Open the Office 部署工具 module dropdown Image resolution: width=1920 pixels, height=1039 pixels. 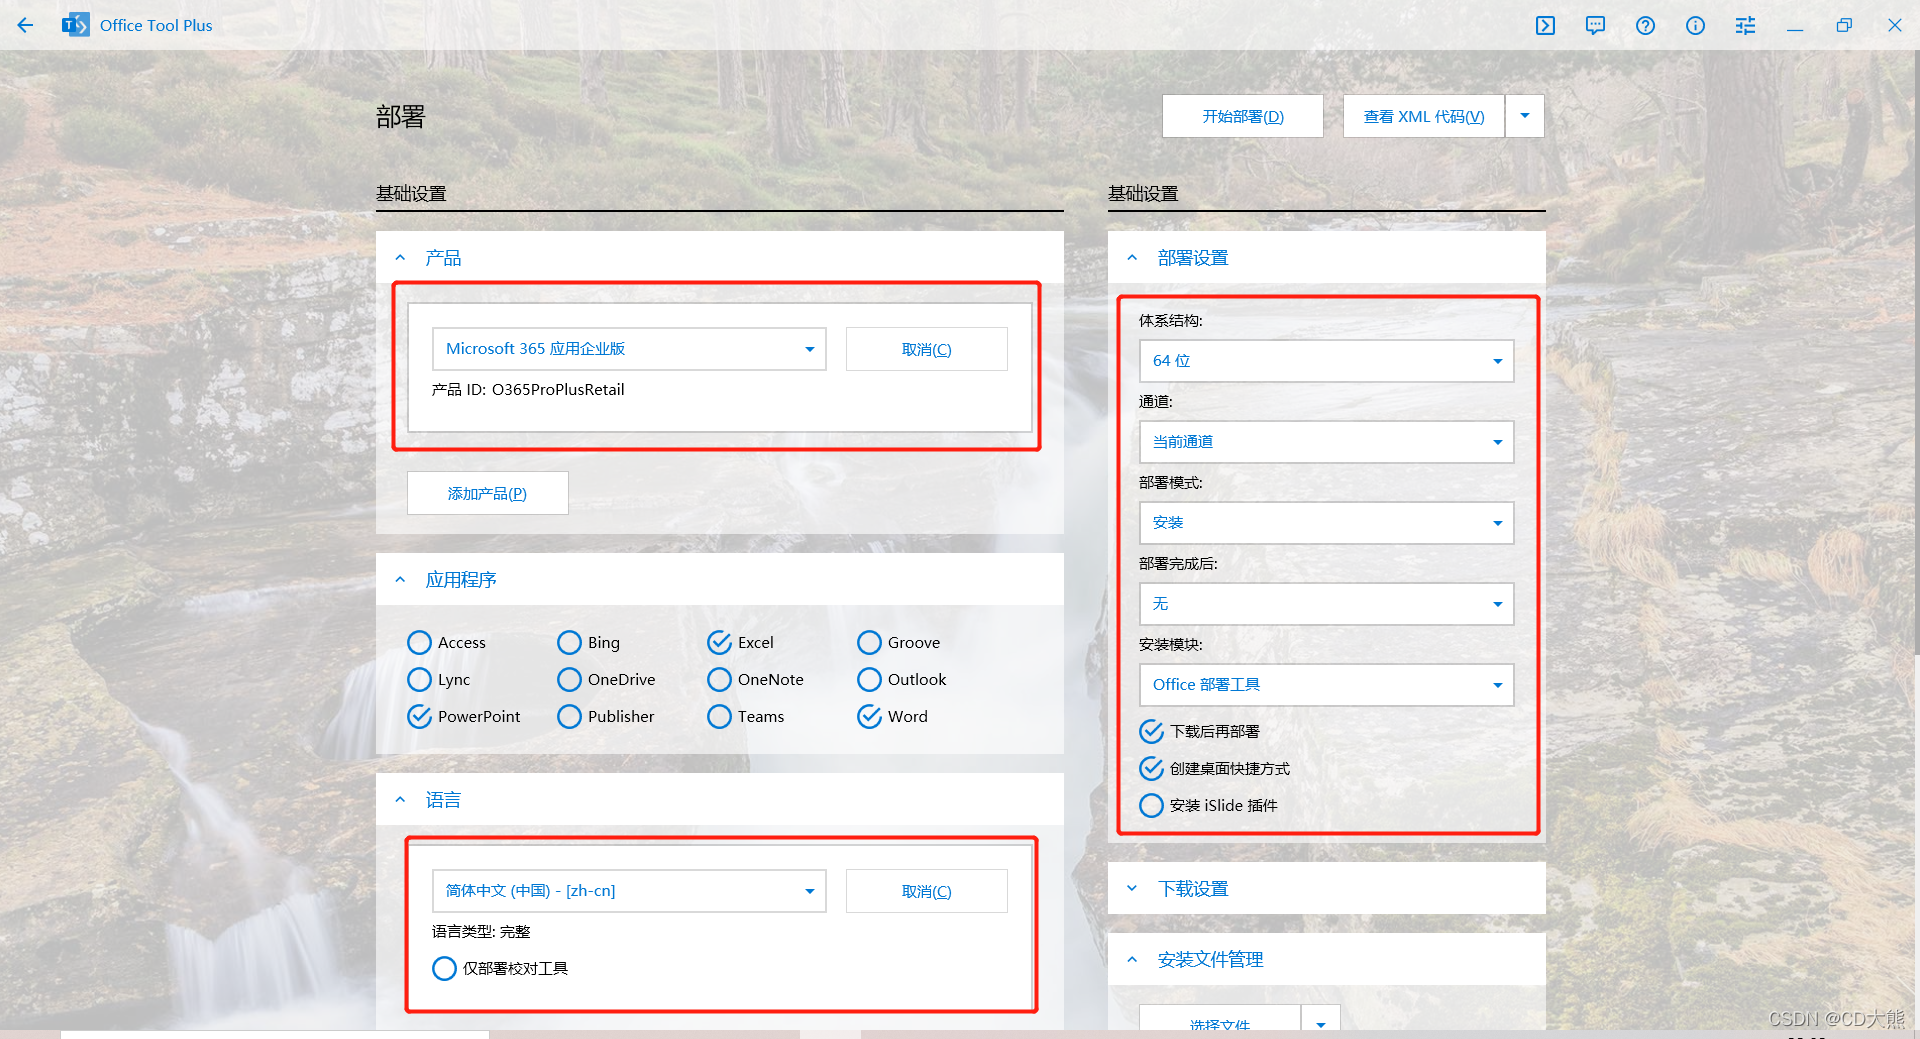coord(1326,685)
